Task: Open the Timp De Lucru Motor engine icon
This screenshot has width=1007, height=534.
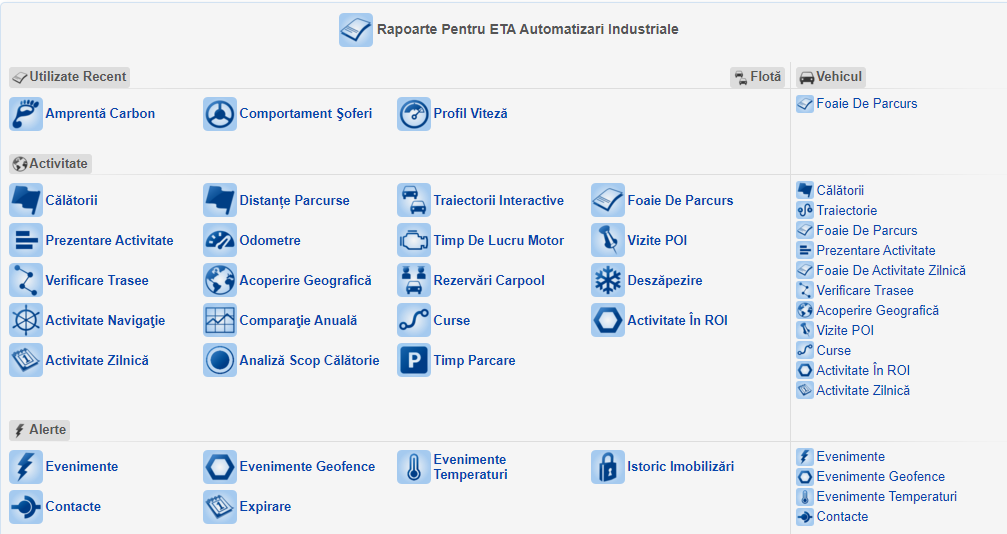Action: 414,241
